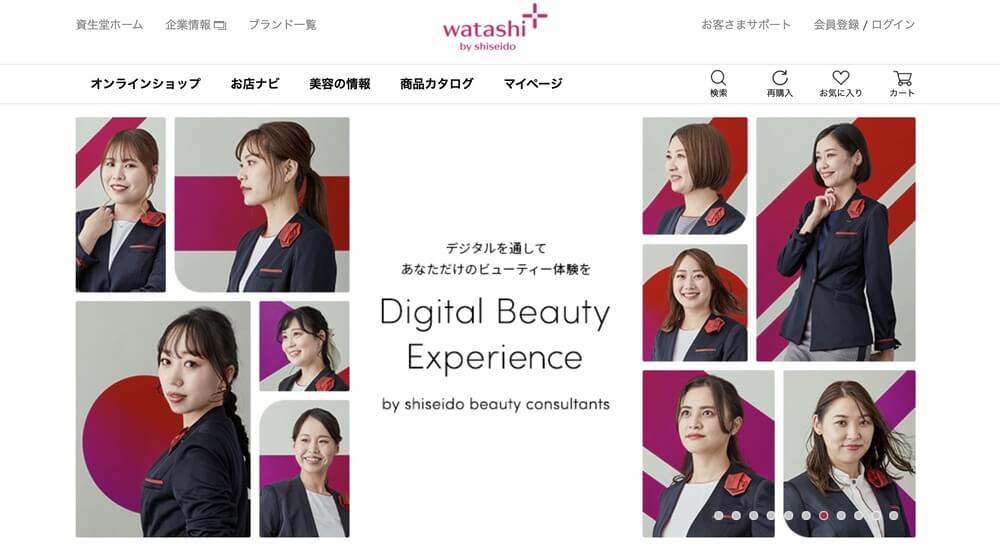The width and height of the screenshot is (1000, 558).
Task: Click external window icon beside 企業情報
Action: point(220,26)
